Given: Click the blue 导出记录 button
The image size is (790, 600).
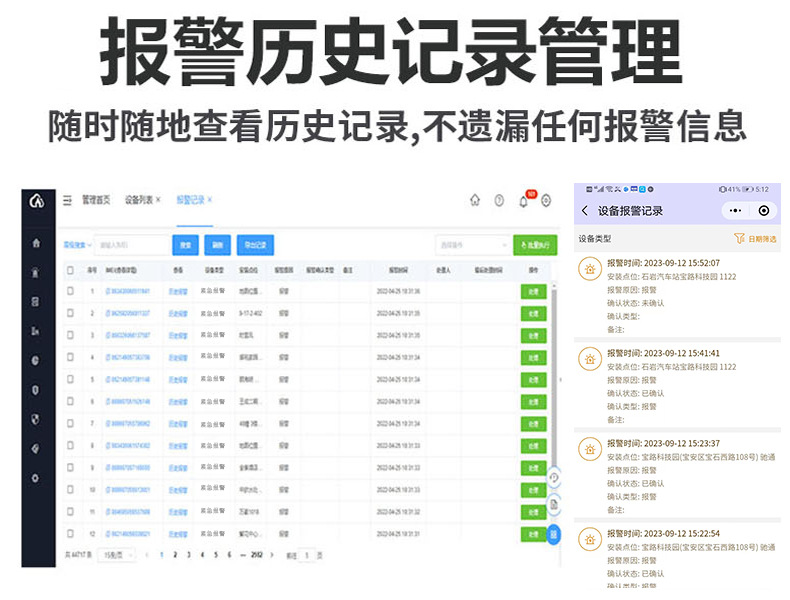Looking at the screenshot, I should point(254,244).
